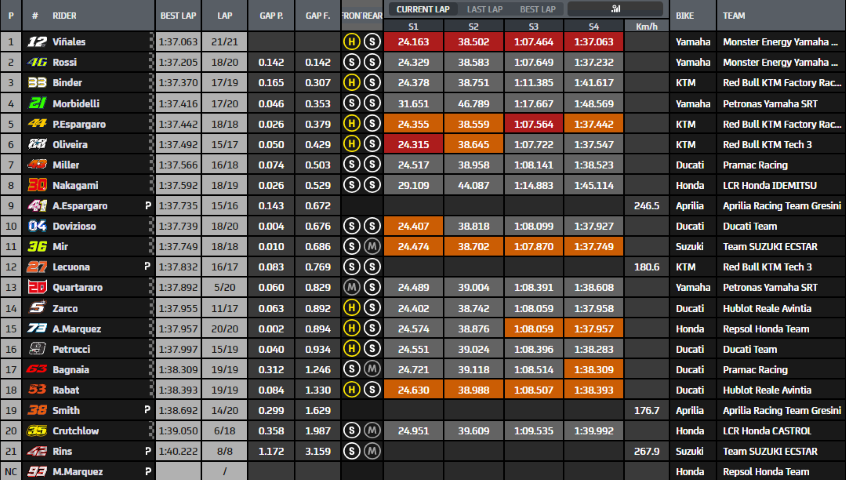This screenshot has width=846, height=480.
Task: Click Quartararo's medium front tyre icon
Action: coord(351,288)
